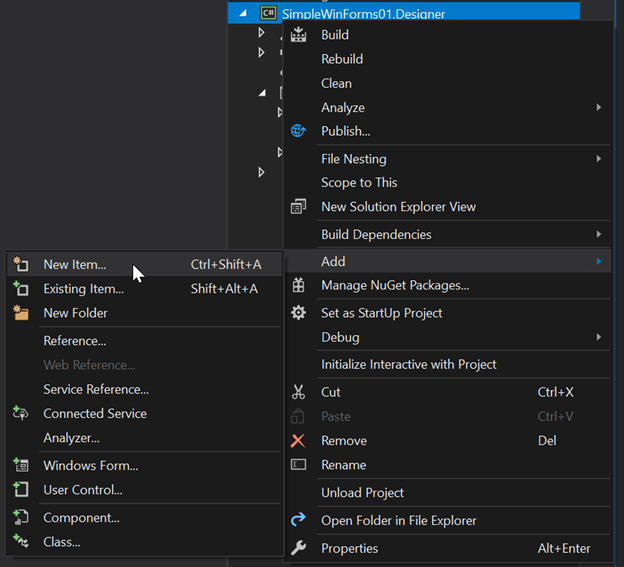
Task: Click the Windows Form icon
Action: (21, 465)
